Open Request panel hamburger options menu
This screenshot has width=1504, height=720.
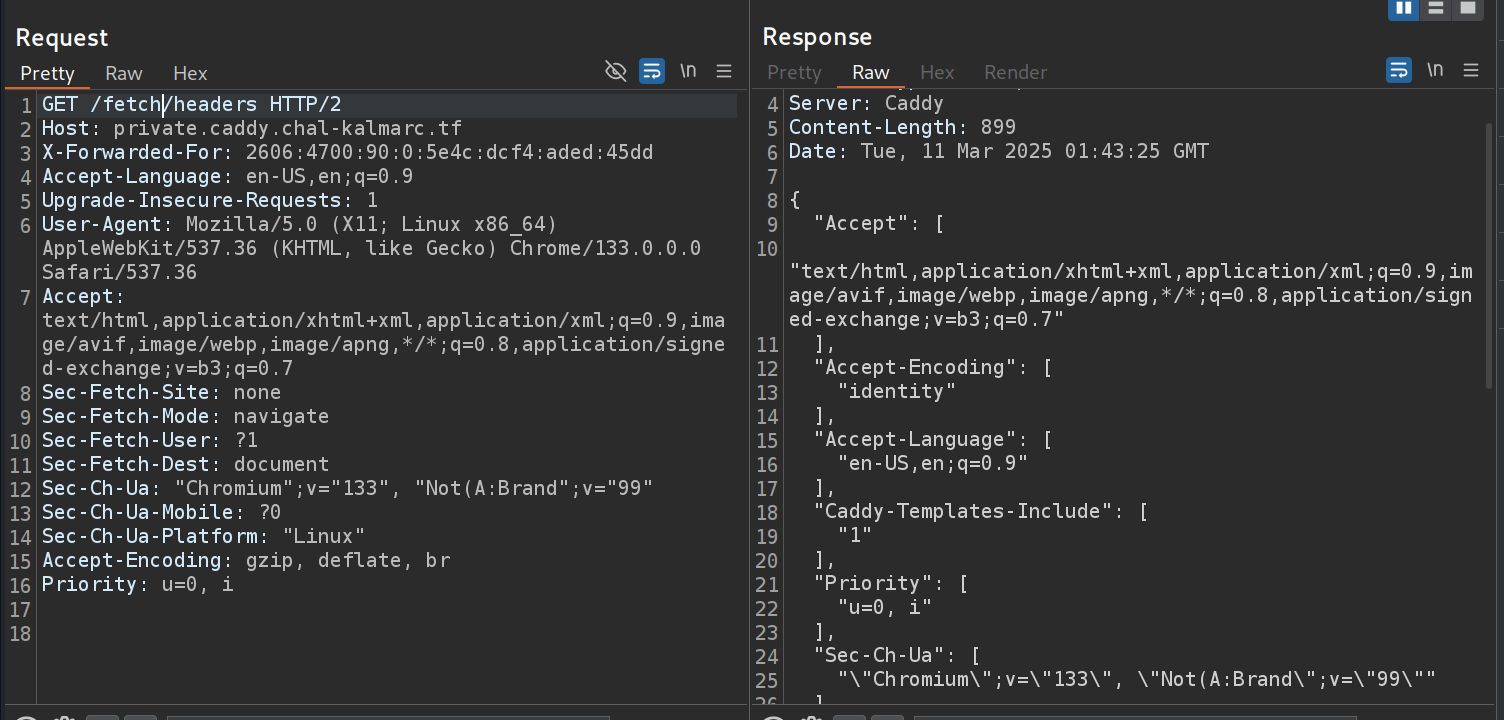(724, 71)
